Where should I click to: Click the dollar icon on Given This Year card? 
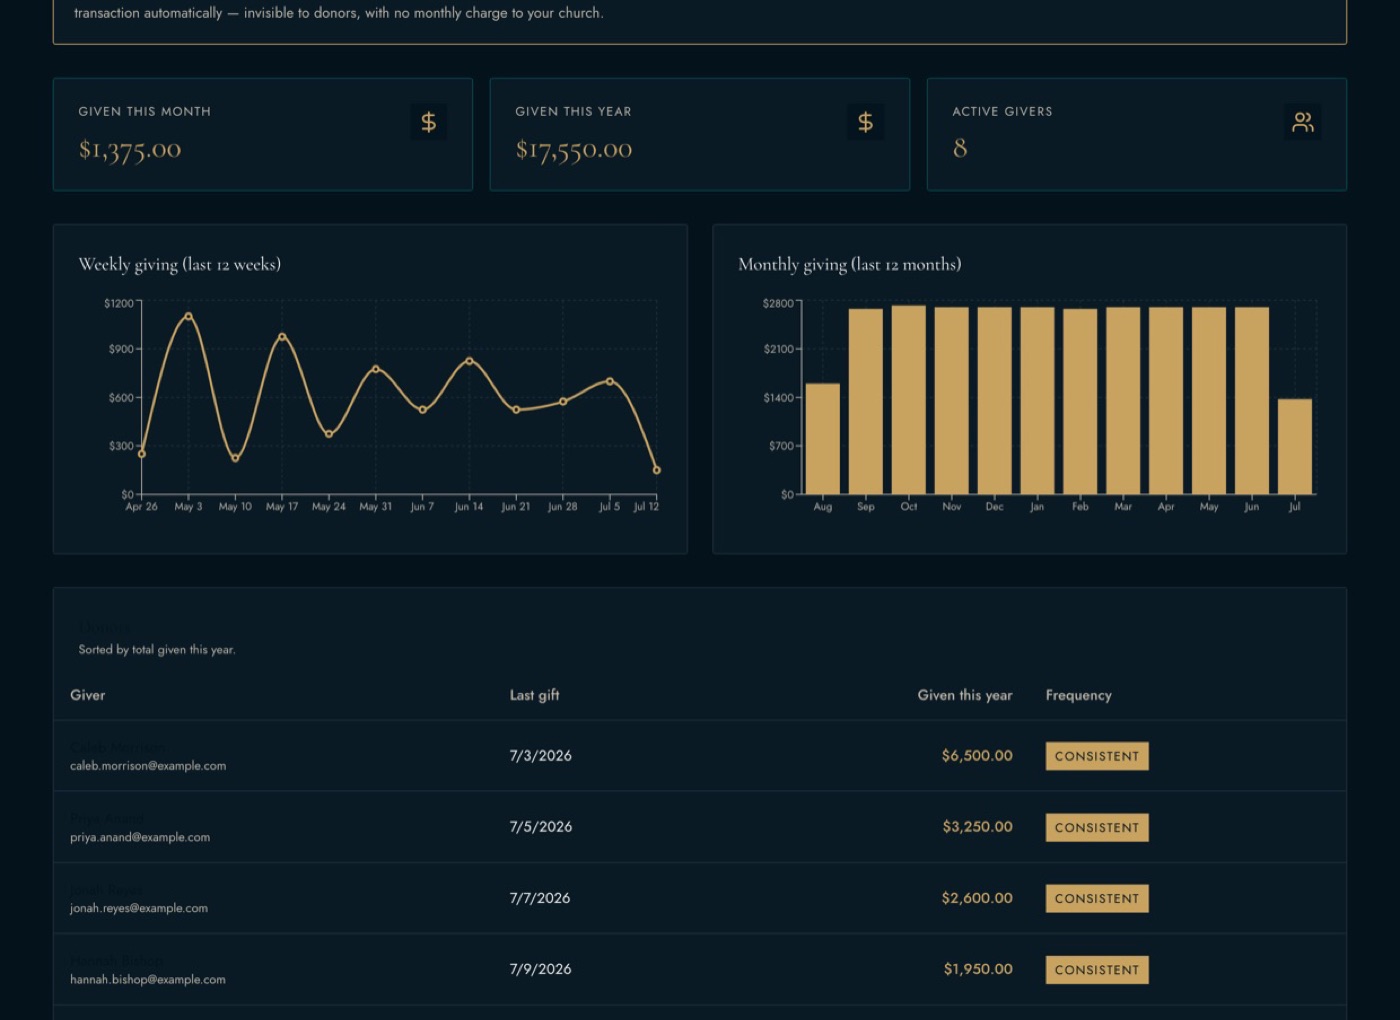coord(865,122)
